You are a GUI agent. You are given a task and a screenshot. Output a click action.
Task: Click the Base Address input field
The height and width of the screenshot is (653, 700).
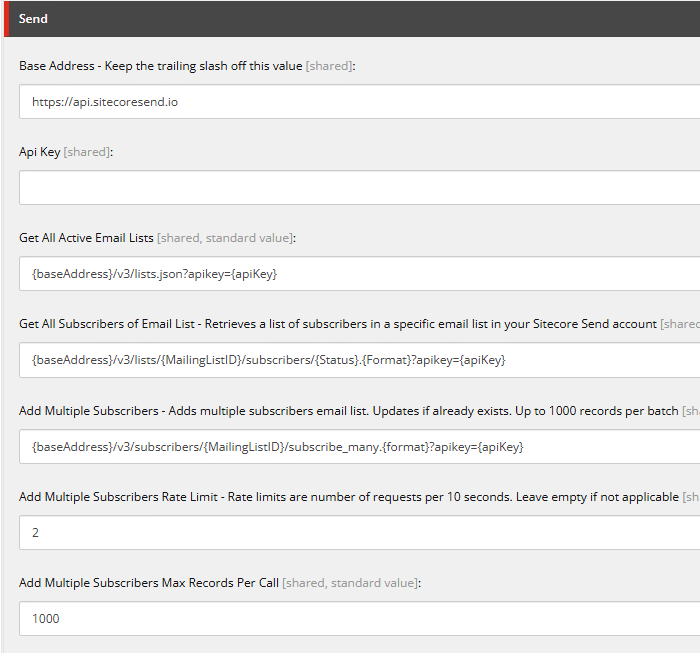[359, 102]
